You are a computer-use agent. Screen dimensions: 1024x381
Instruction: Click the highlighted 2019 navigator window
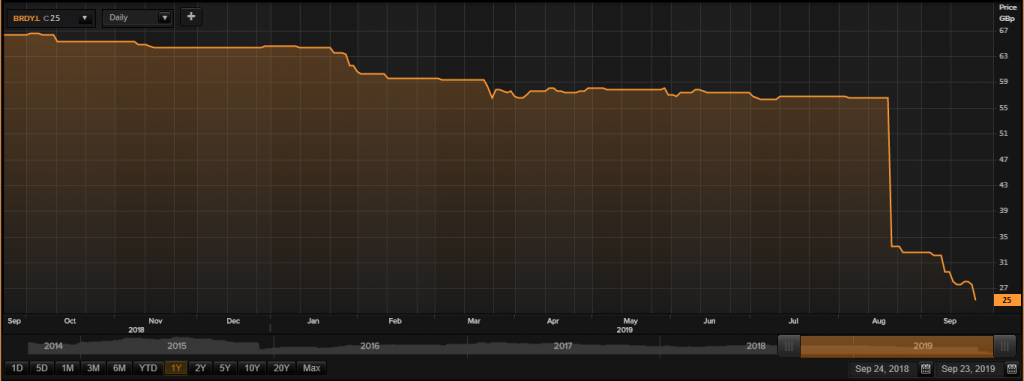897,346
